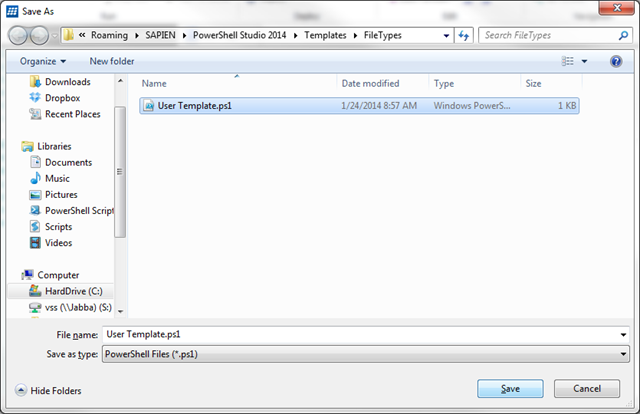640x414 pixels.
Task: Open the Save as type combo box
Action: (x=365, y=354)
